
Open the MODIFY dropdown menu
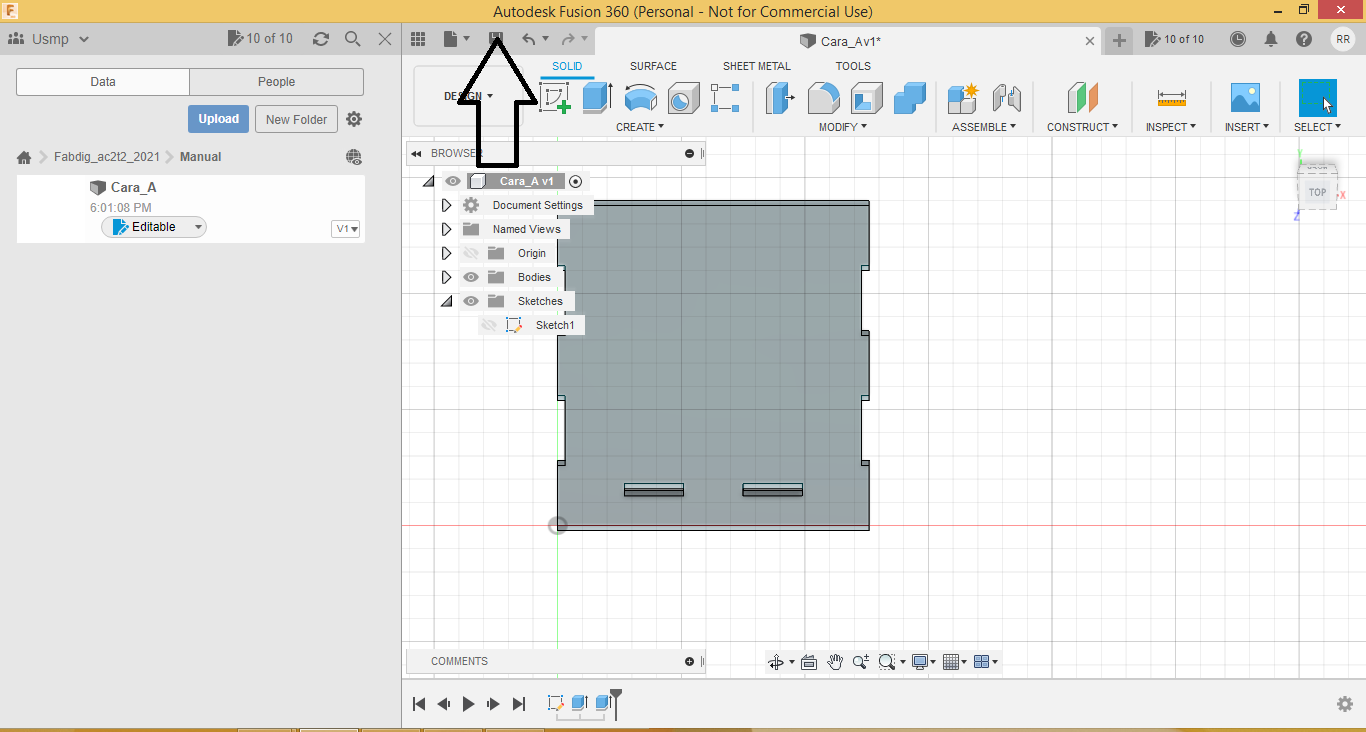point(842,127)
